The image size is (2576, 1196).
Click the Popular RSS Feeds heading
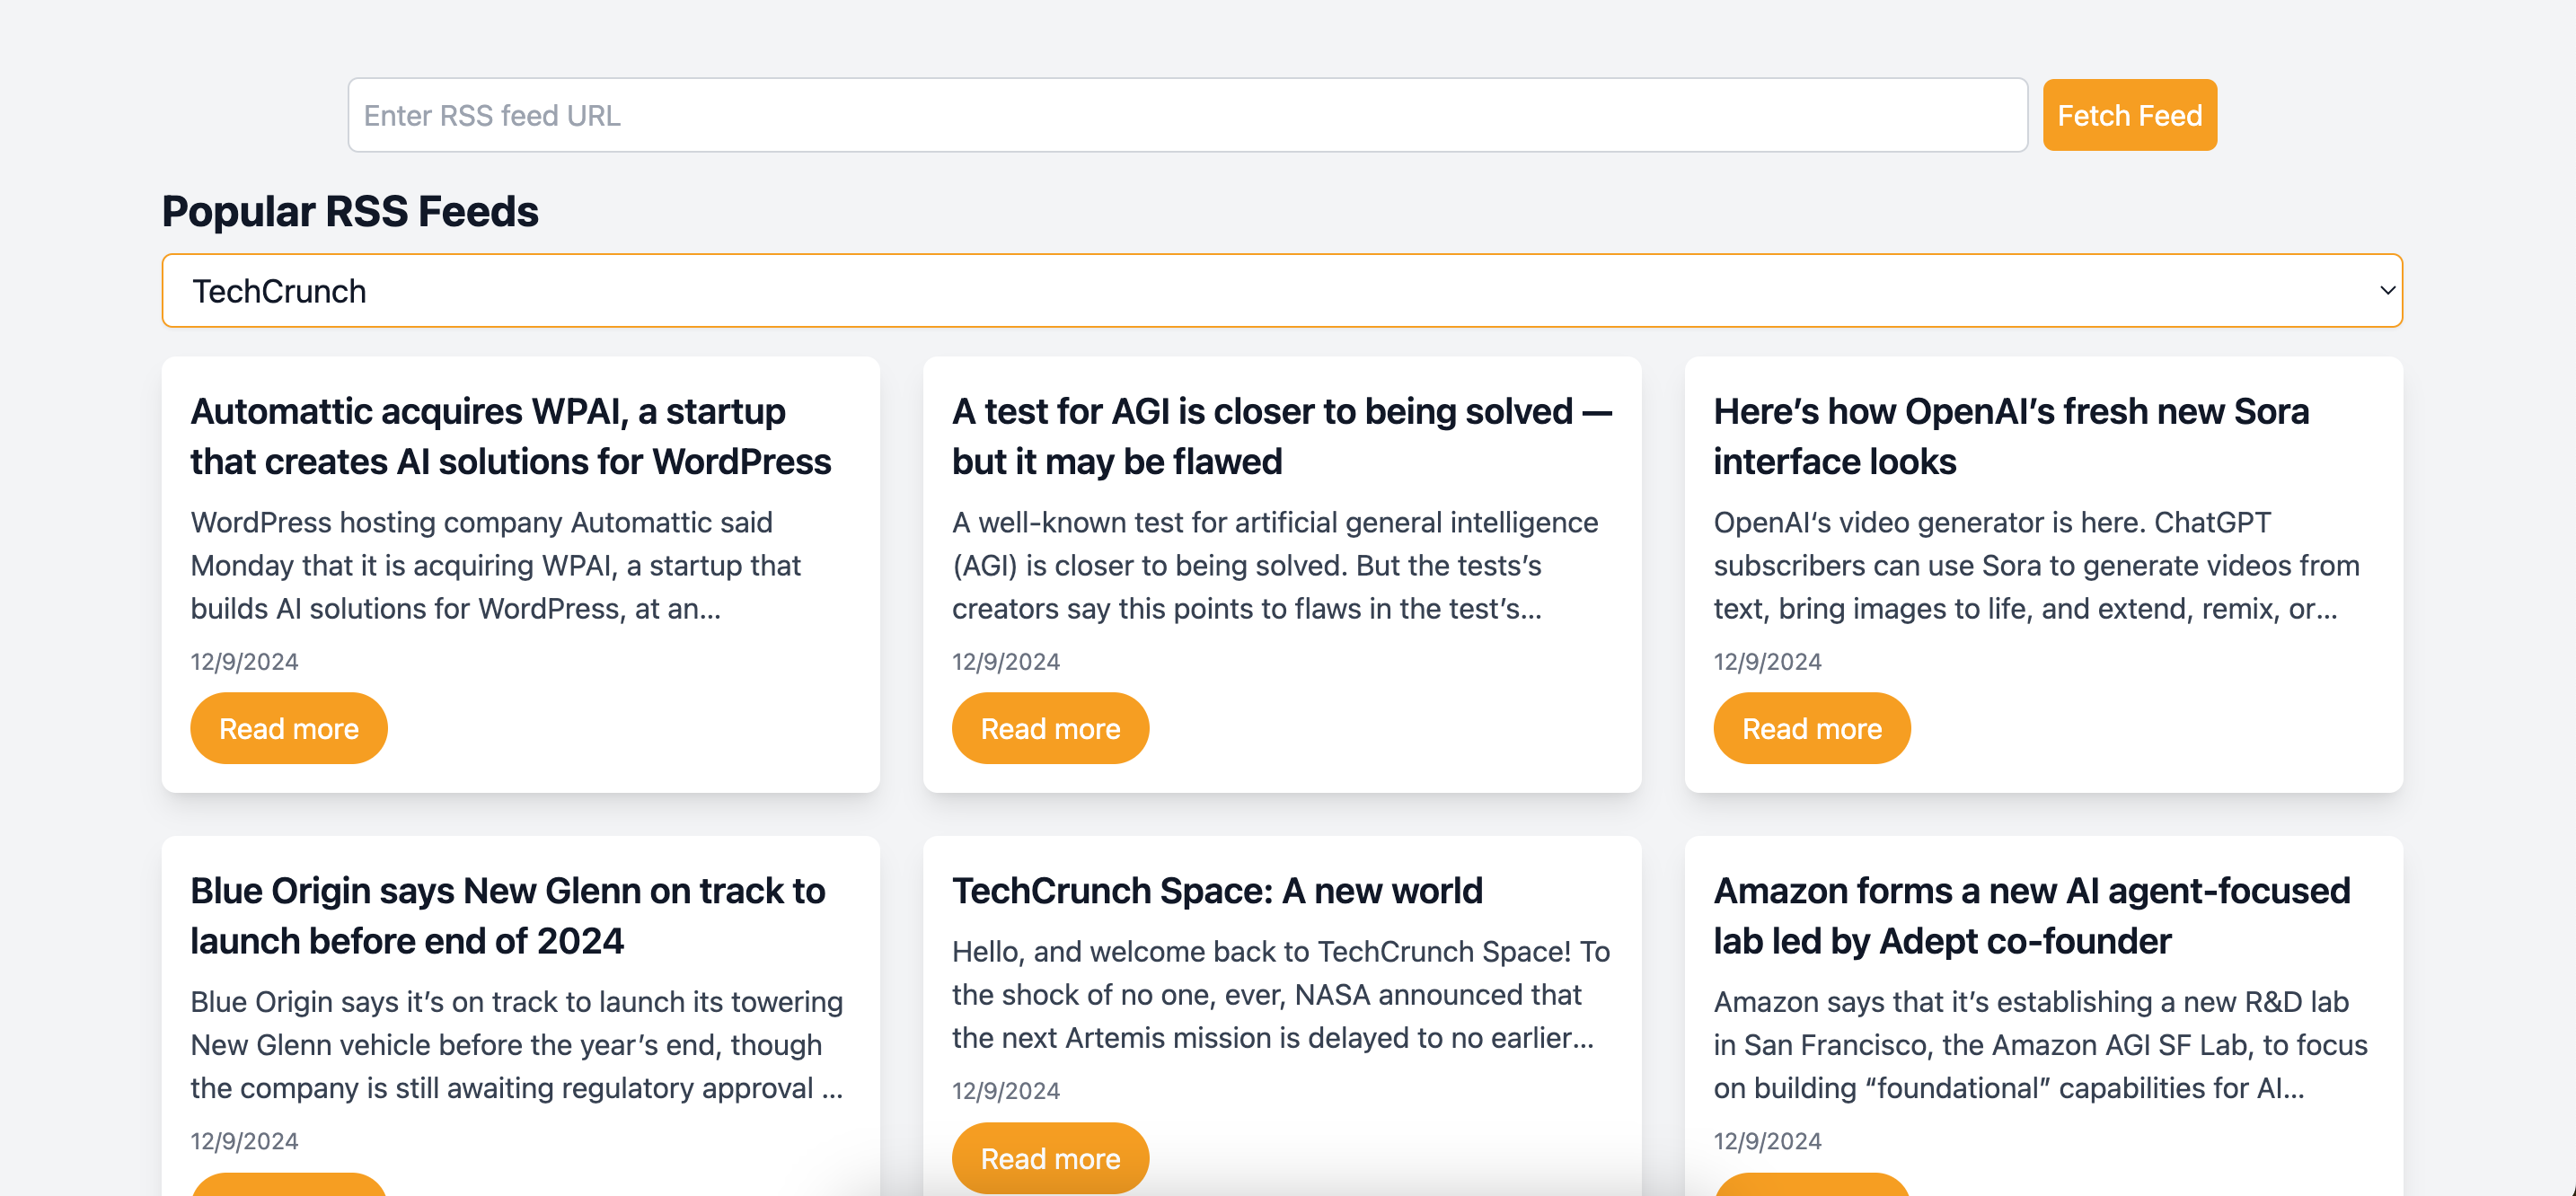coord(350,212)
